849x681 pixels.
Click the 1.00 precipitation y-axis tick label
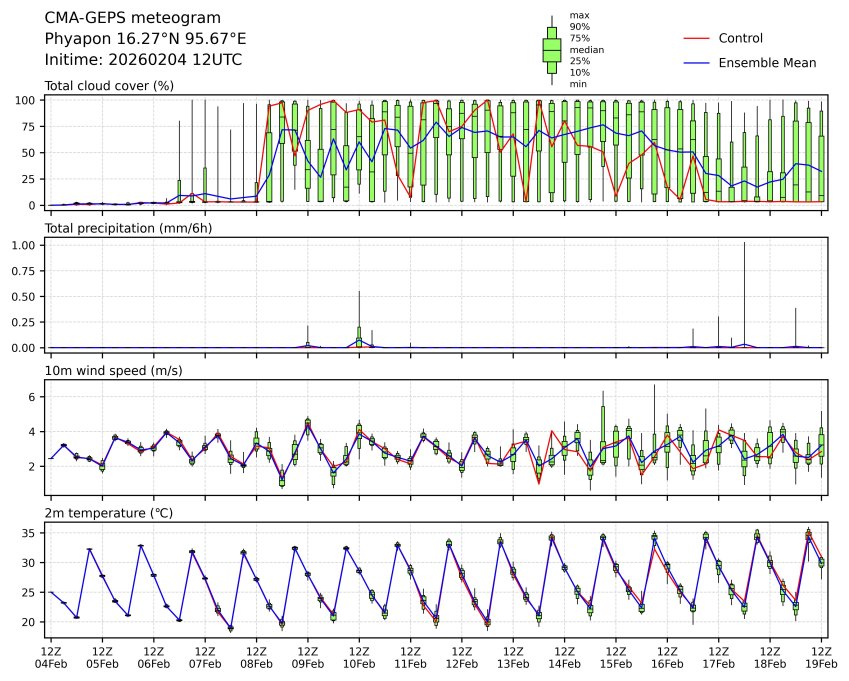[29, 245]
